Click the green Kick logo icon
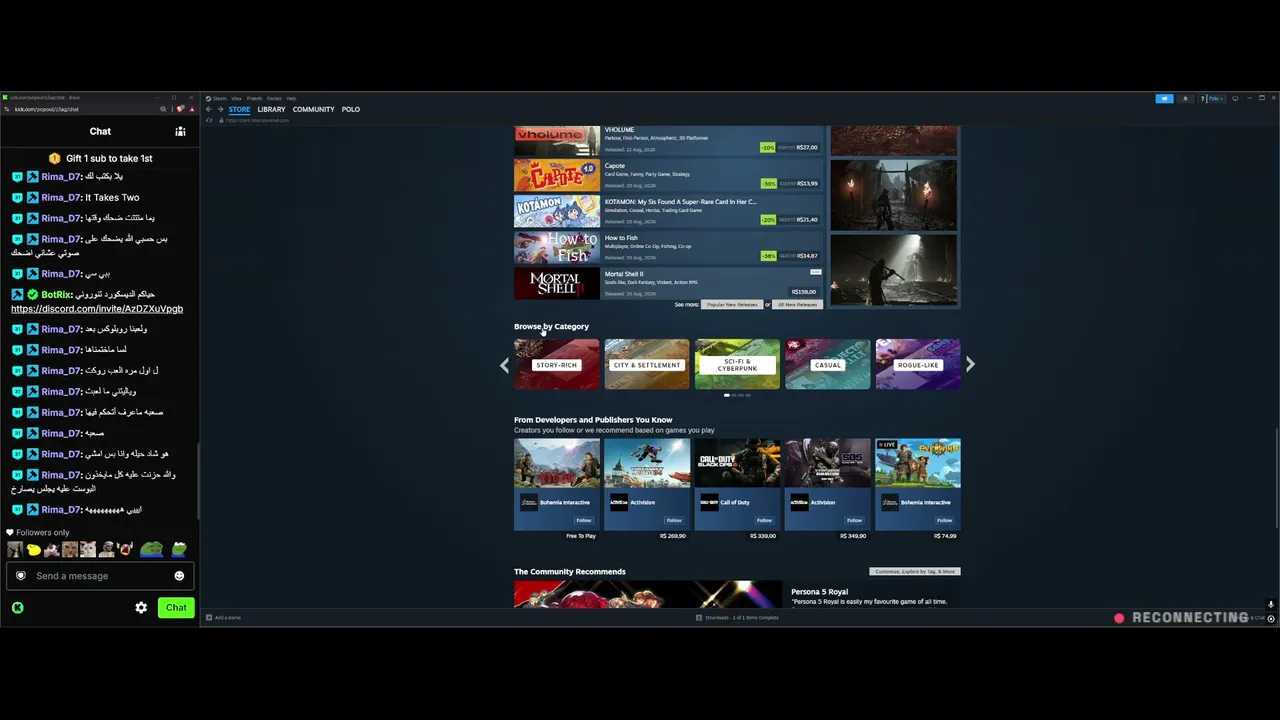The height and width of the screenshot is (720, 1280). [x=17, y=608]
